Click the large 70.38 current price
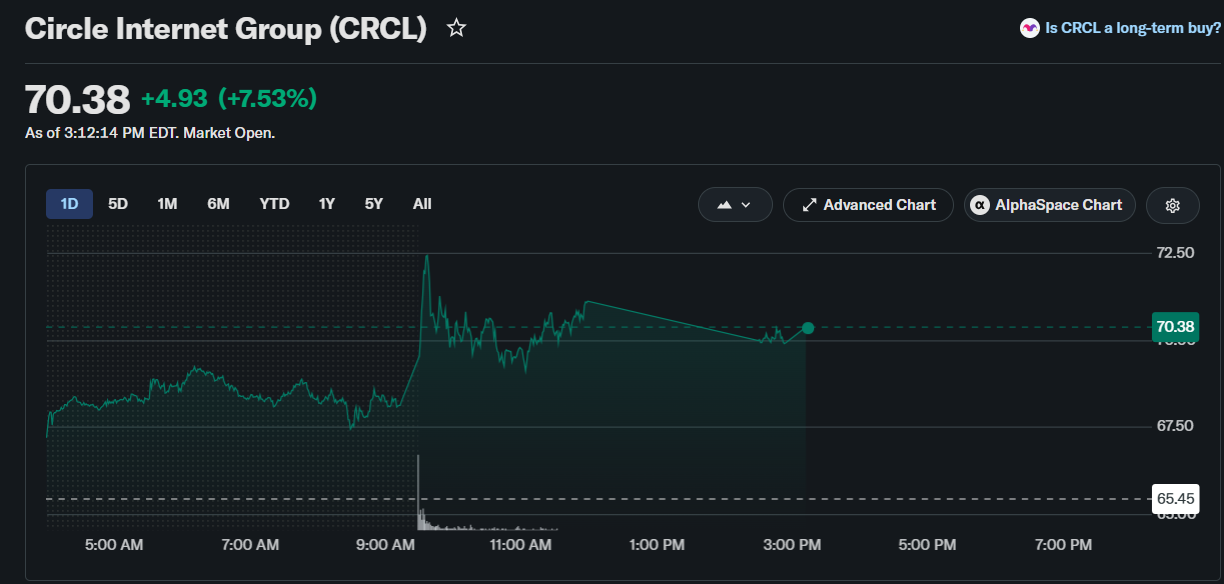 pos(77,99)
